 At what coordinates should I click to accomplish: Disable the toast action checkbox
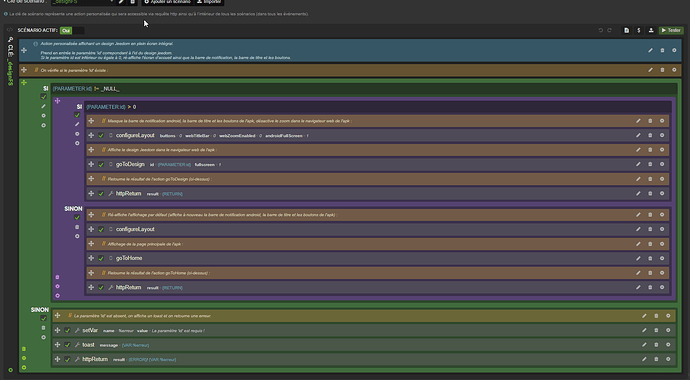point(67,345)
